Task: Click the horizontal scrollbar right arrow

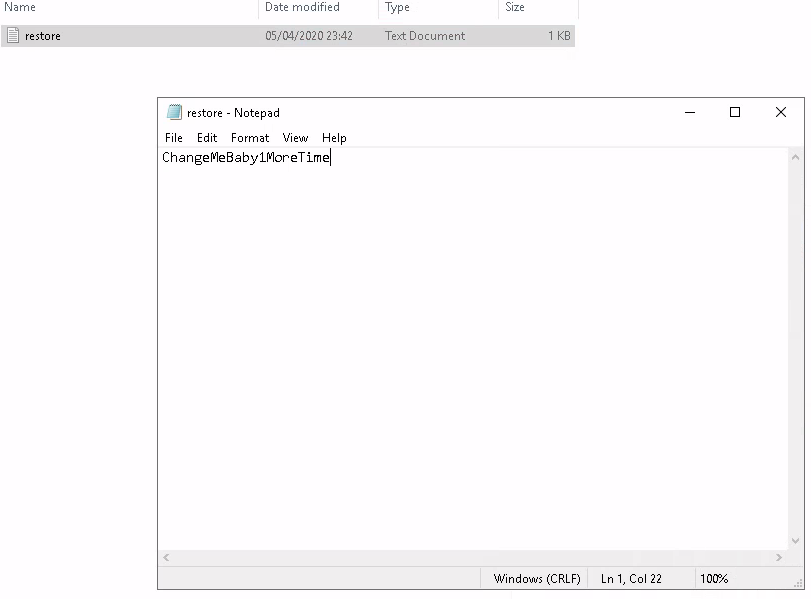Action: (x=780, y=557)
